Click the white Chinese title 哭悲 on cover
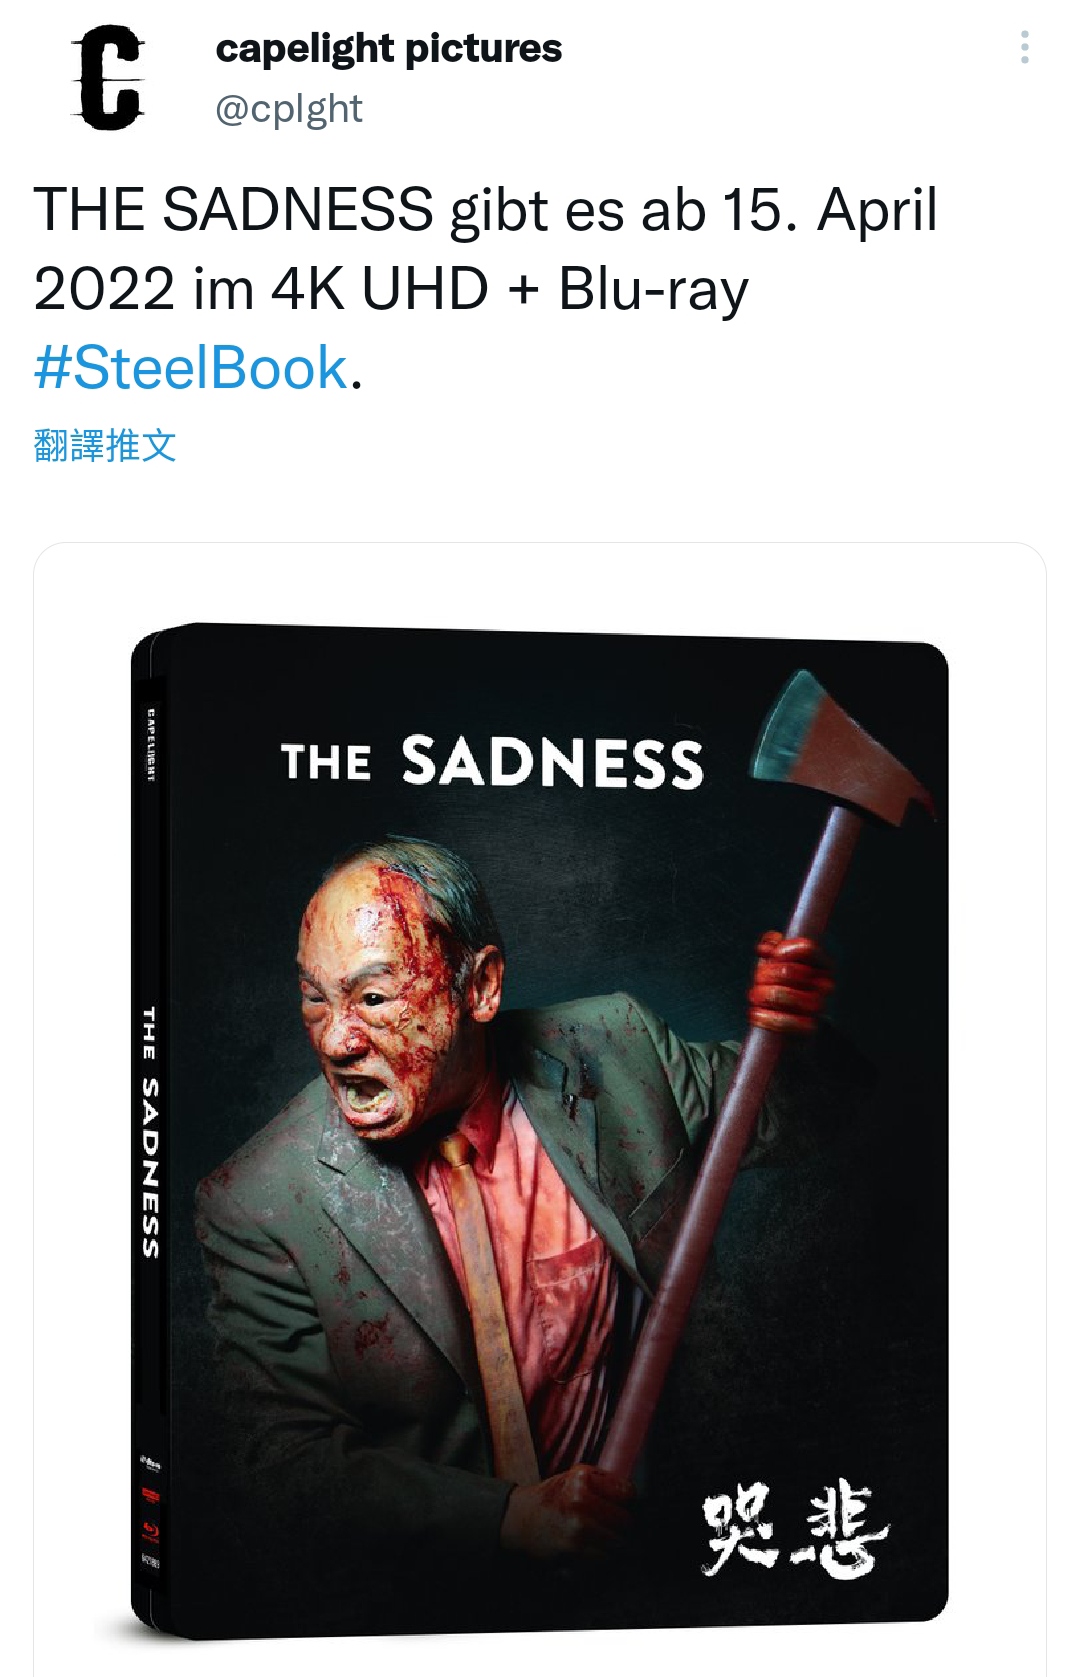Screen dimensions: 1080x1677 point(795,1527)
